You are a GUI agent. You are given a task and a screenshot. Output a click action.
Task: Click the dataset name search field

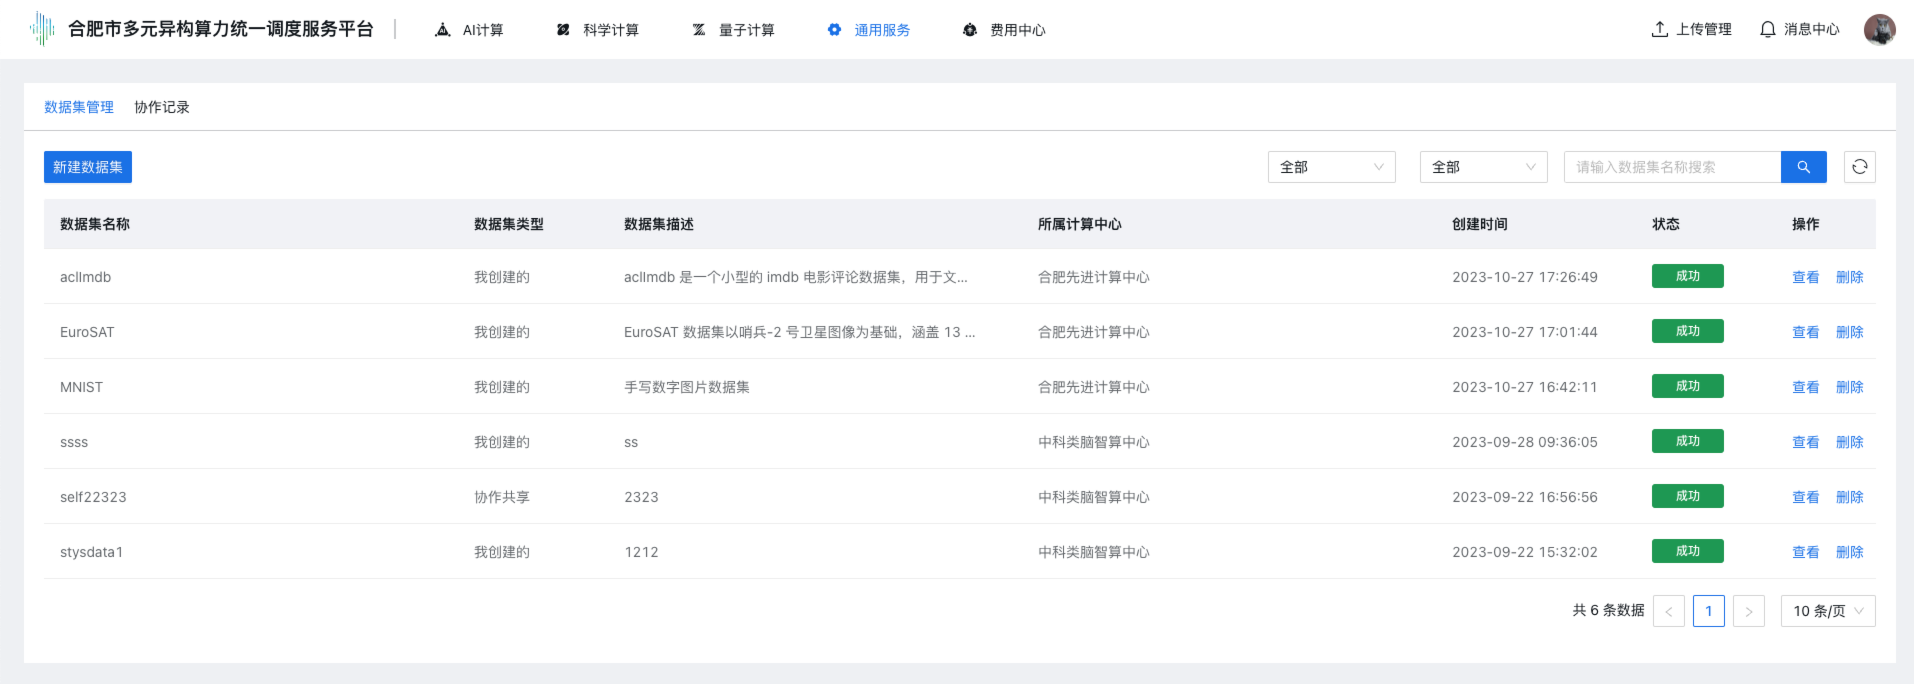coord(1672,167)
